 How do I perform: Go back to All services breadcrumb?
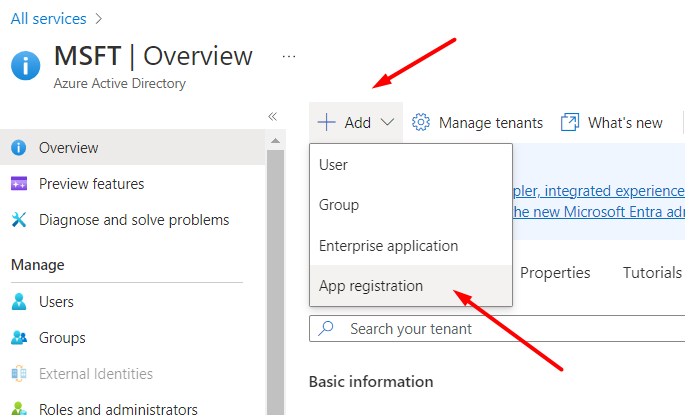(x=48, y=19)
